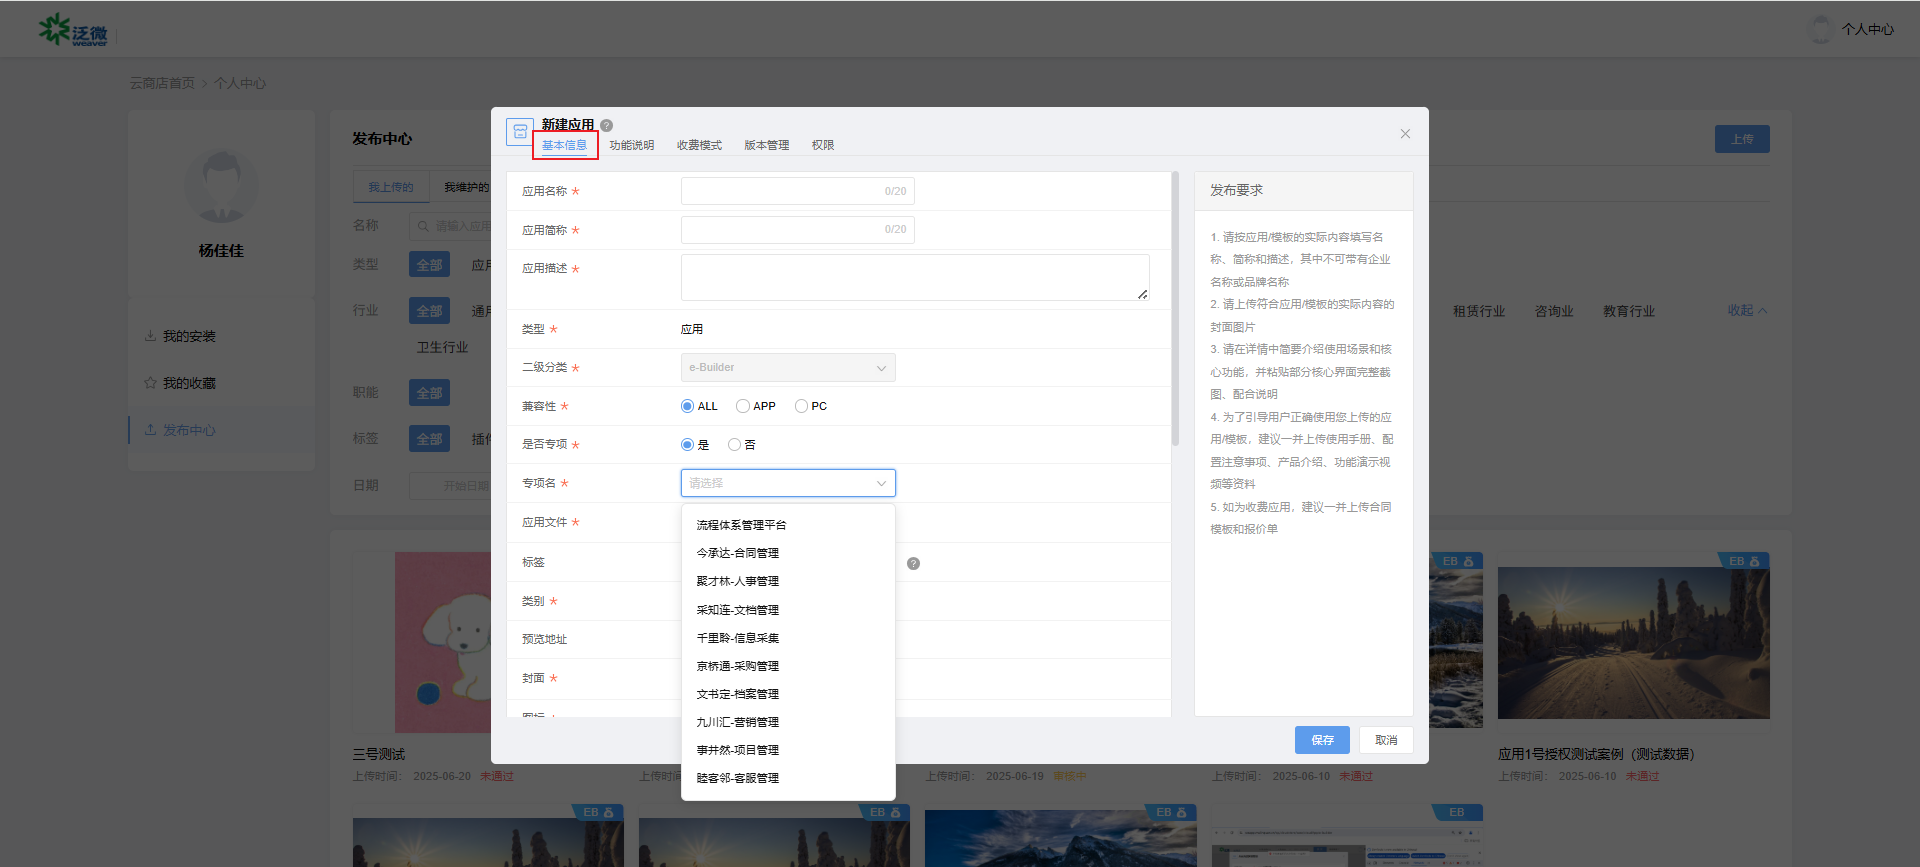Select 睦客邻-客服管理 option
Image resolution: width=1920 pixels, height=867 pixels.
788,778
